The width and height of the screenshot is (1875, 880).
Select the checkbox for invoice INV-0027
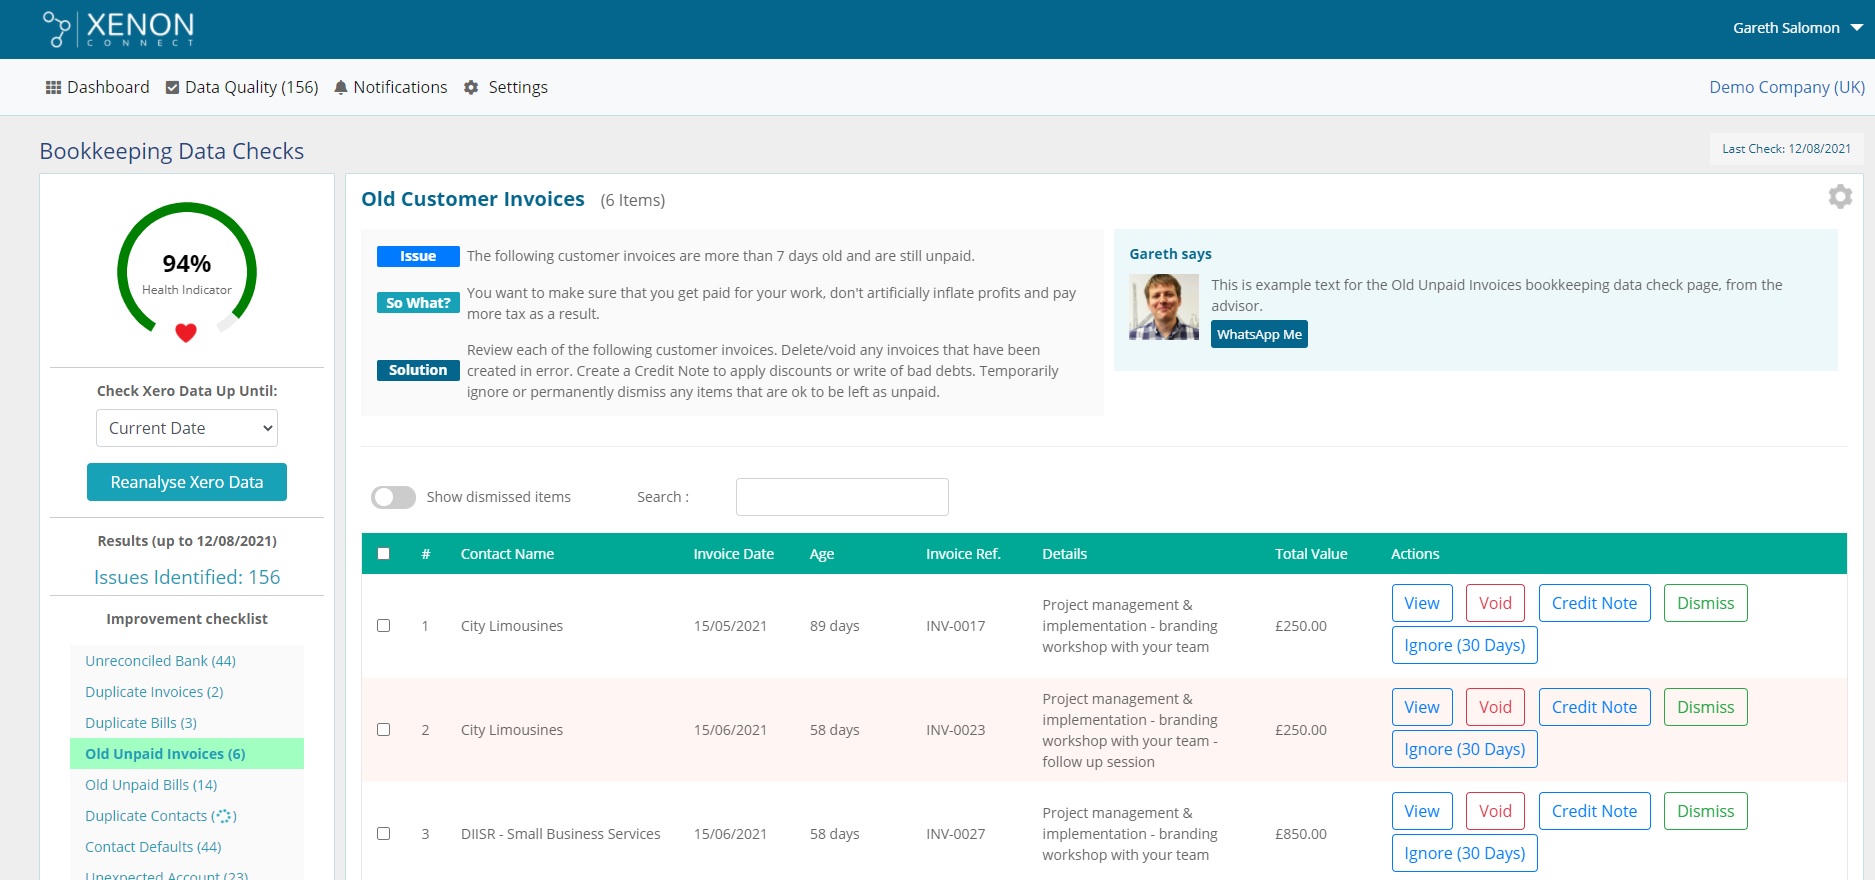point(383,834)
